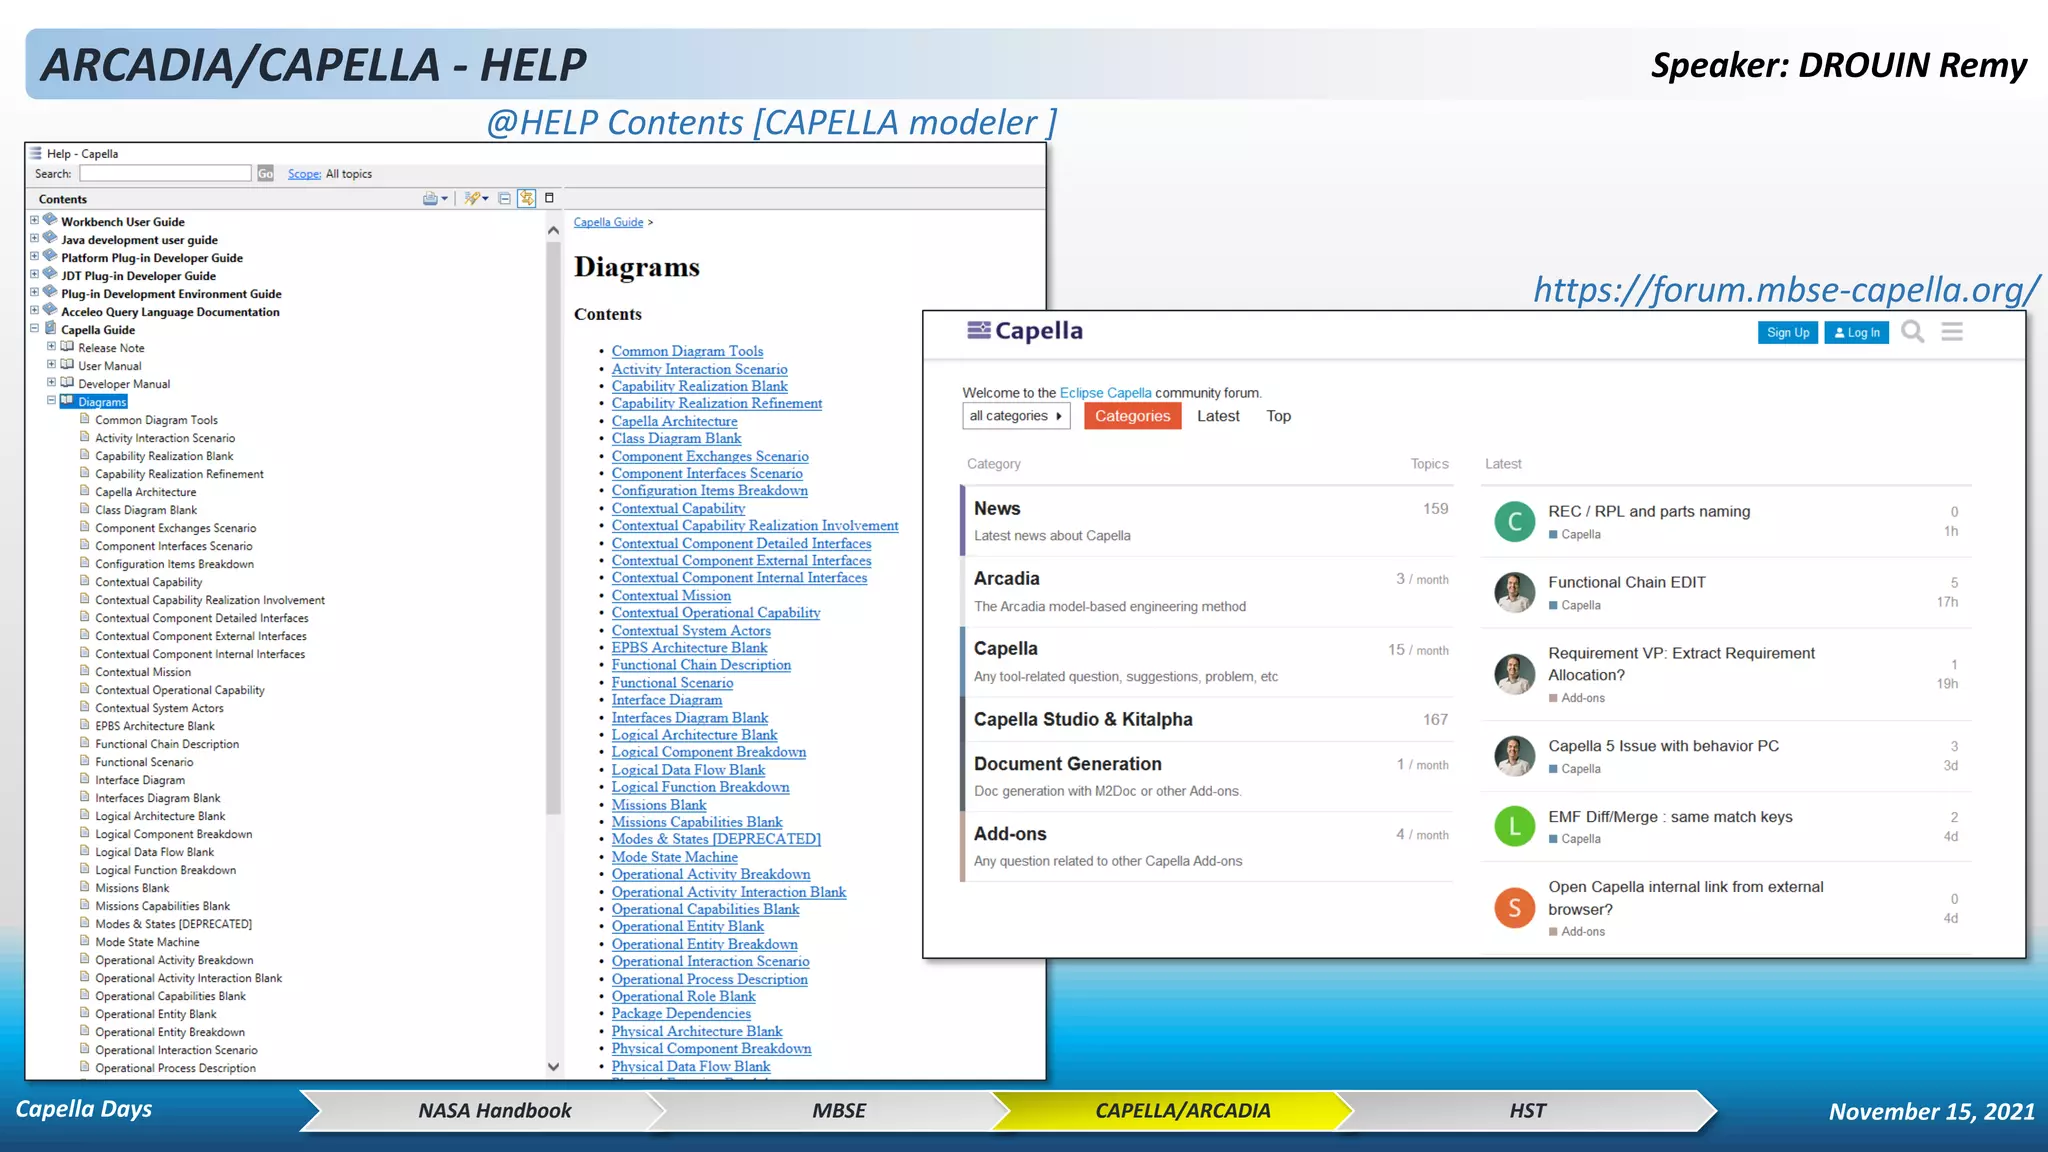Click the Mode State Machine page icon
2048x1152 pixels.
coord(85,941)
